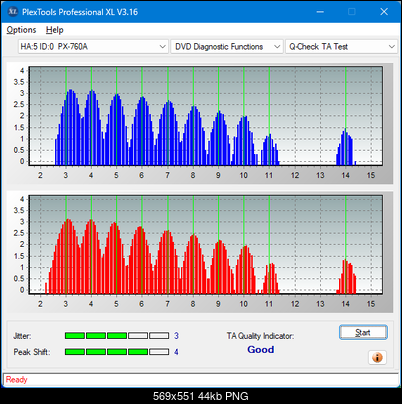The image size is (402, 404).
Task: Open the Options menu
Action: [x=21, y=30]
